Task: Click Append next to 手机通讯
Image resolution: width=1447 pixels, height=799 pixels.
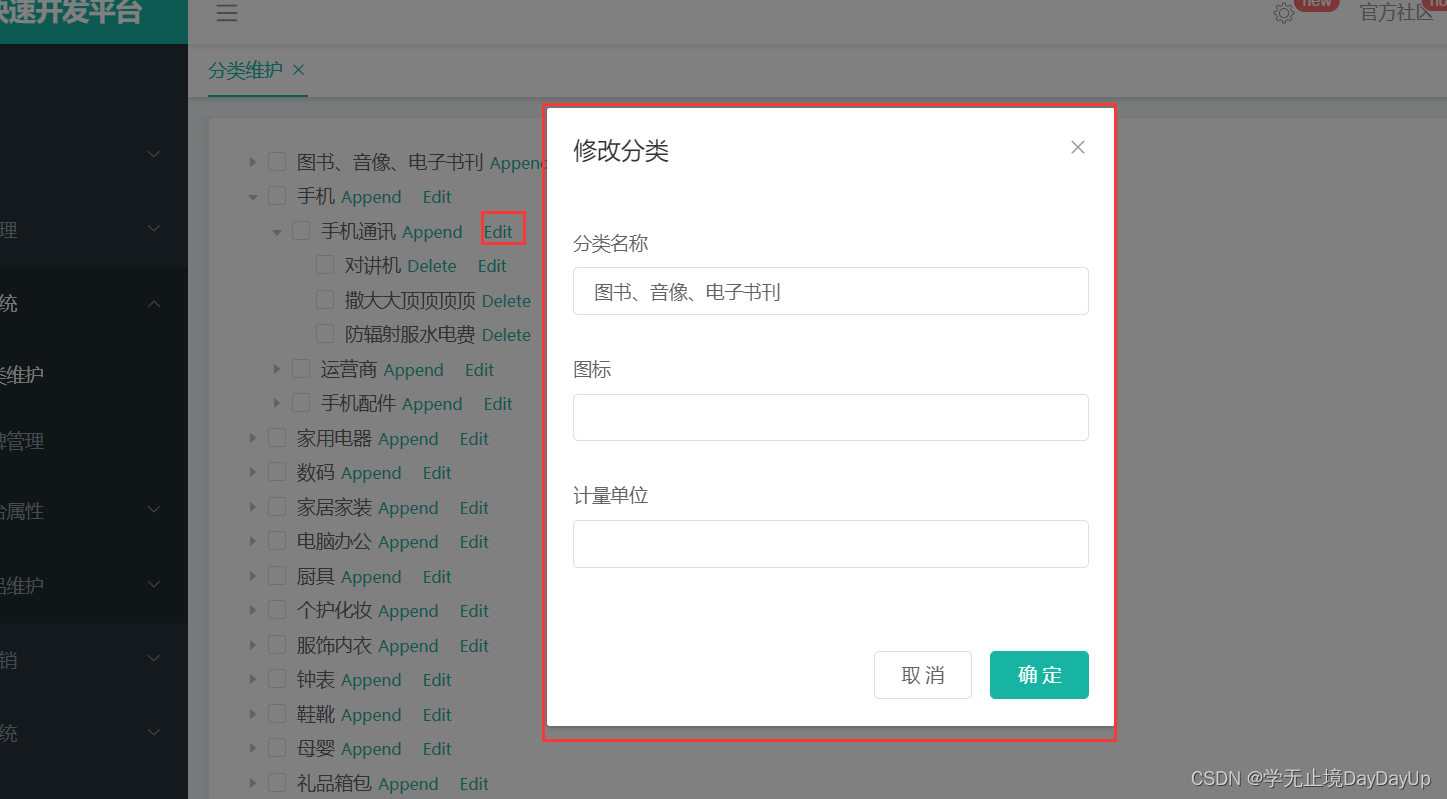Action: coord(432,232)
